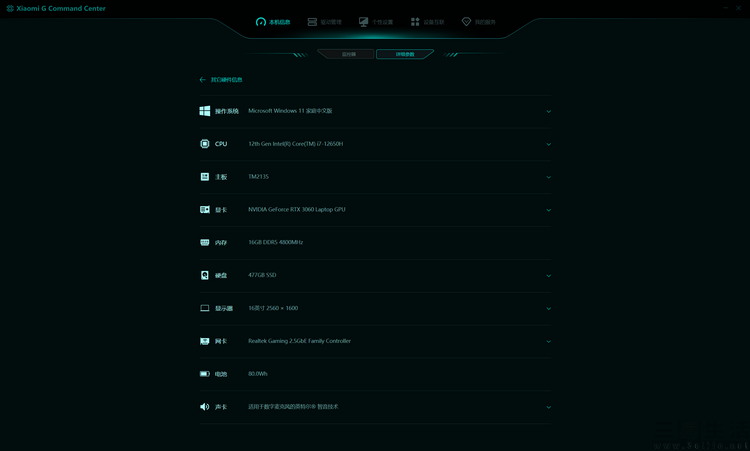Open the 个性设置 personalization tab
The image size is (750, 451).
pos(376,22)
